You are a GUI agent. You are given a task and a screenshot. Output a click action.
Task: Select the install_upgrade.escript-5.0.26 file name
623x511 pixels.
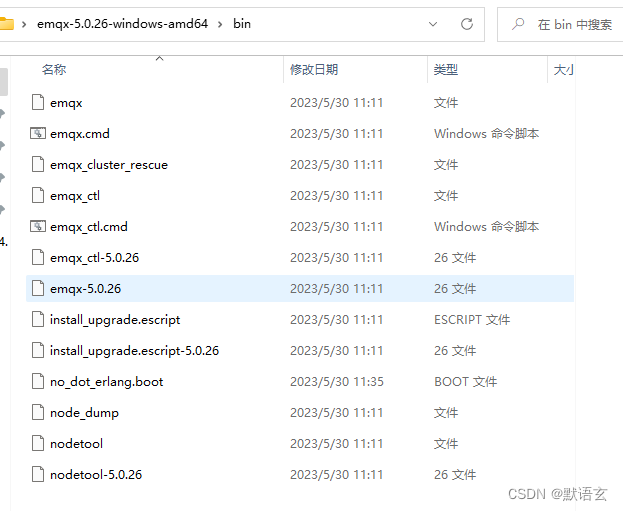pyautogui.click(x=134, y=351)
